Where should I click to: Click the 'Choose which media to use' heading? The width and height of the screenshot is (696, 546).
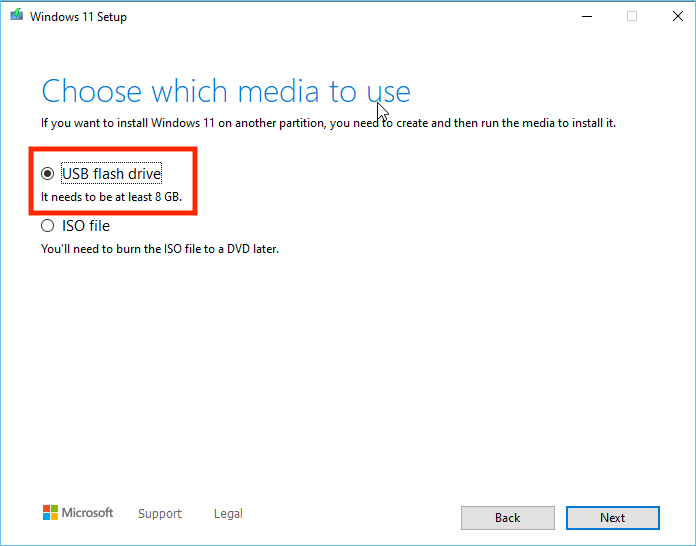(x=226, y=92)
